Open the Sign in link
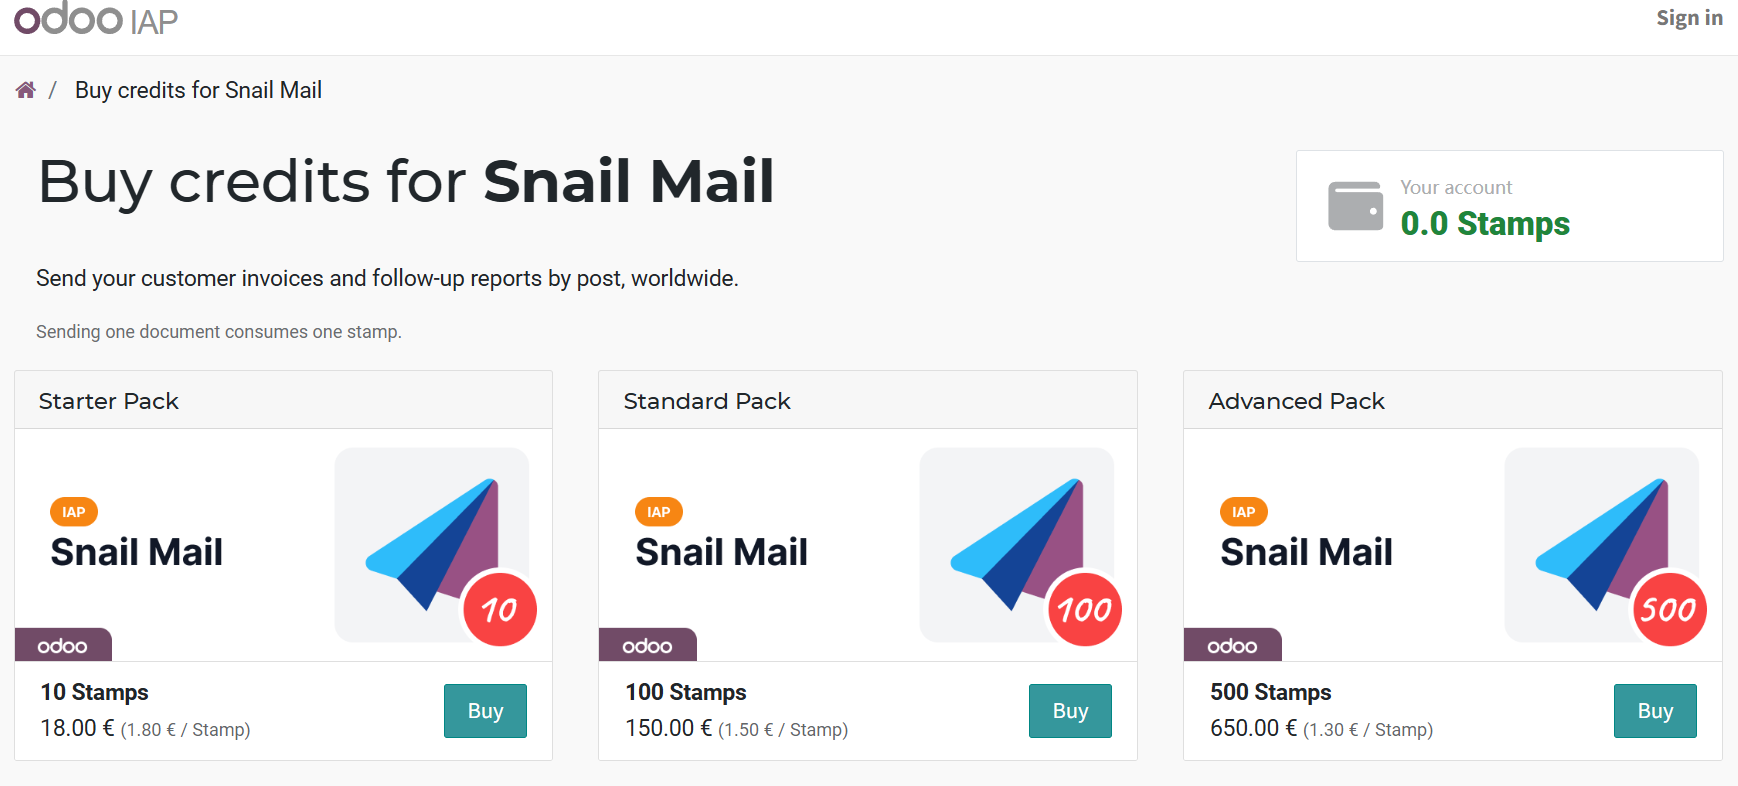The image size is (1738, 786). [1689, 18]
